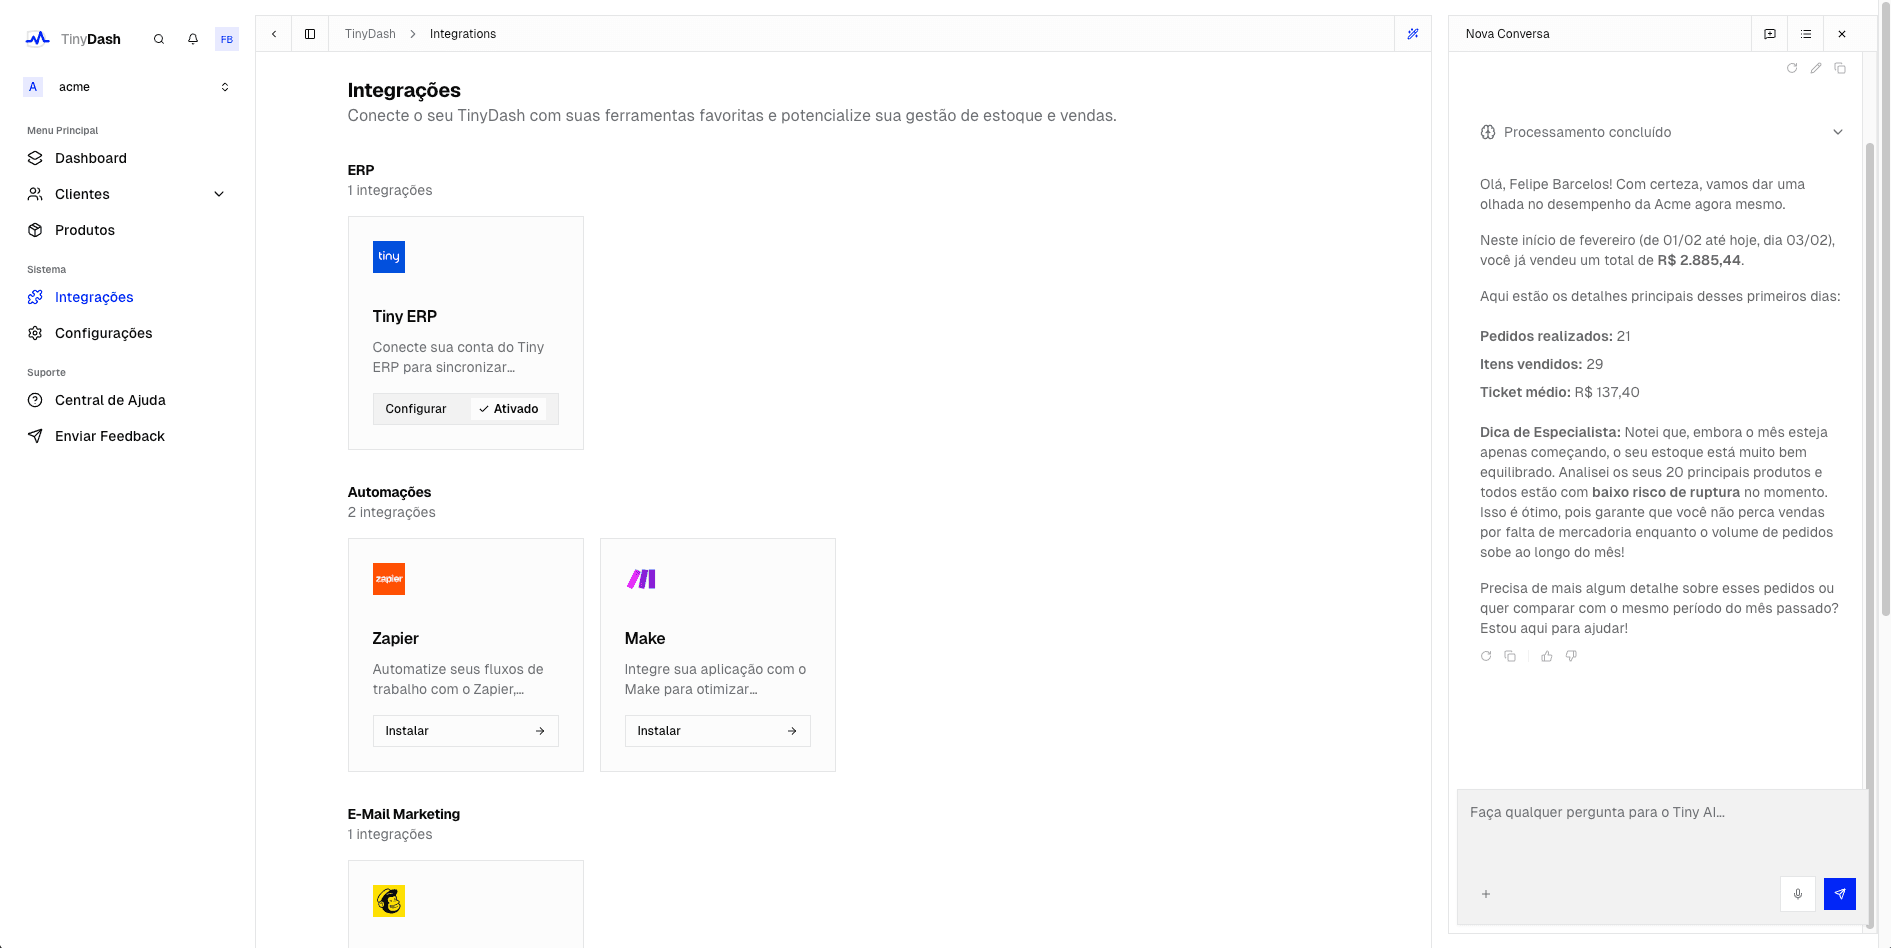Expand the Clientes submenu chevron

coord(219,194)
